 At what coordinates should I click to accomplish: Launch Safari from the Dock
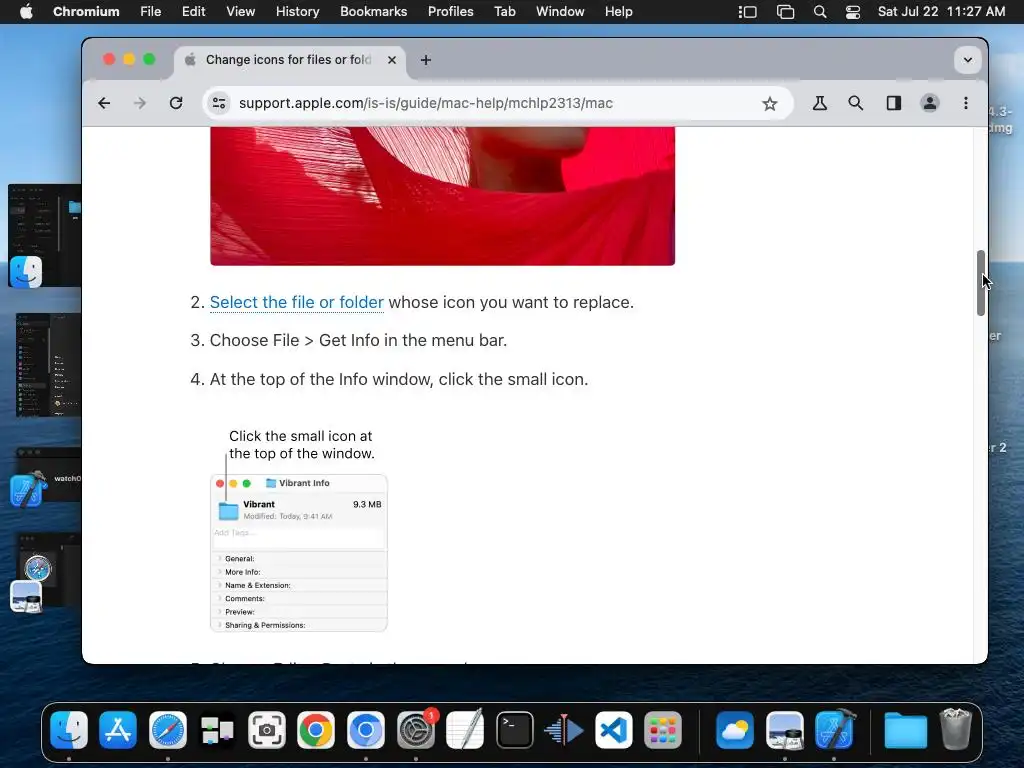pos(168,730)
